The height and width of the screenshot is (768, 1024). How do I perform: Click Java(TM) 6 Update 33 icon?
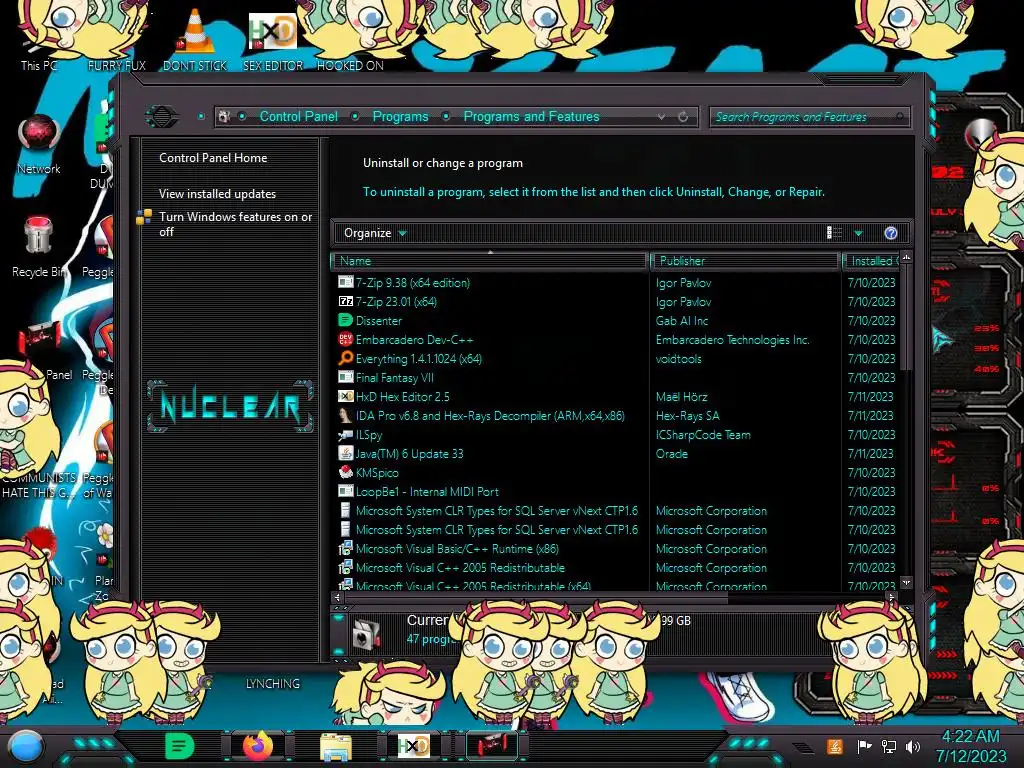coord(345,453)
